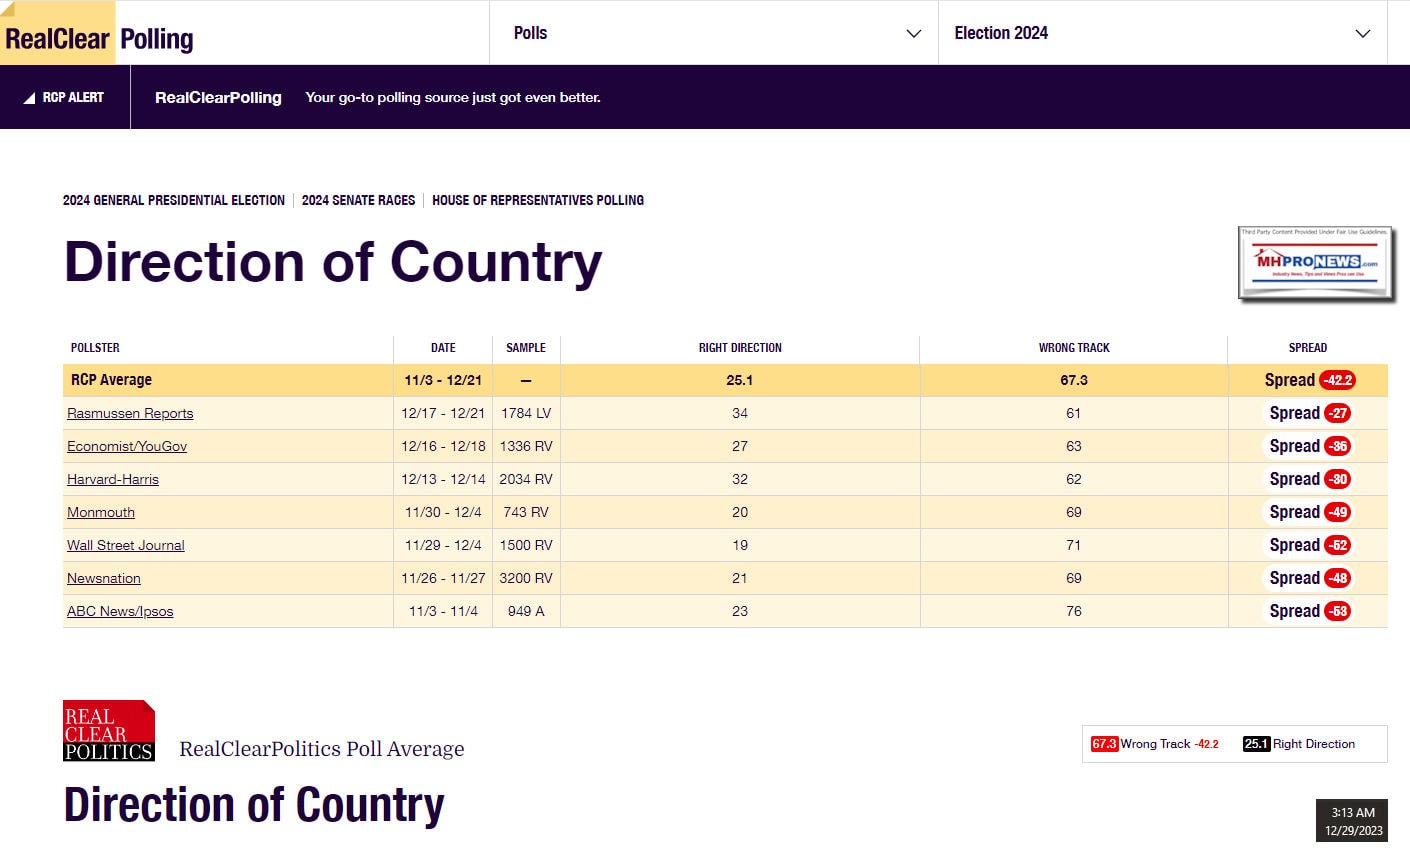Expand the Election 2024 dropdown menu
This screenshot has height=866, width=1410.
(x=1163, y=33)
